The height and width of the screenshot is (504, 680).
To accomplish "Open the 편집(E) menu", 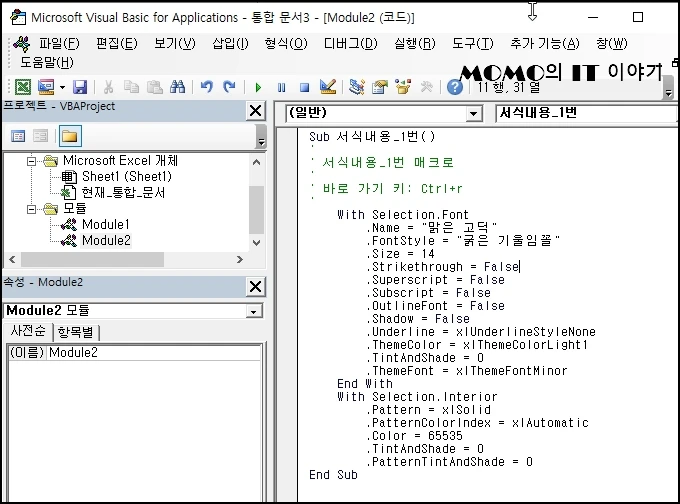I will tap(117, 43).
